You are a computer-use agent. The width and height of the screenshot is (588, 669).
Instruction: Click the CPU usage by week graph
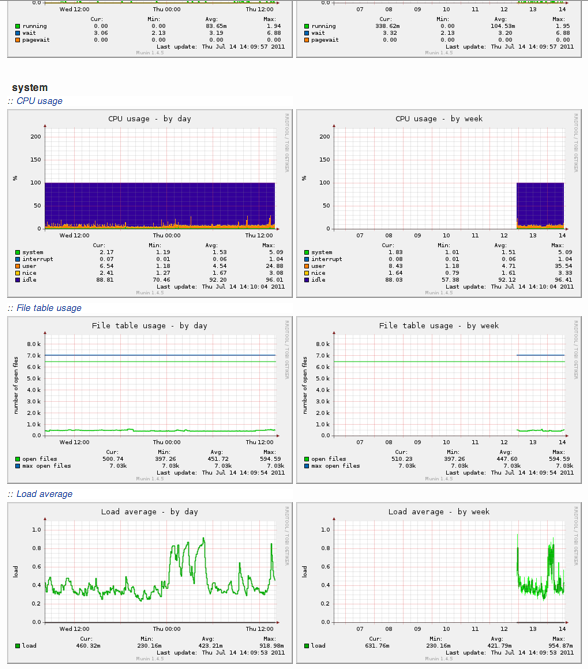(439, 204)
